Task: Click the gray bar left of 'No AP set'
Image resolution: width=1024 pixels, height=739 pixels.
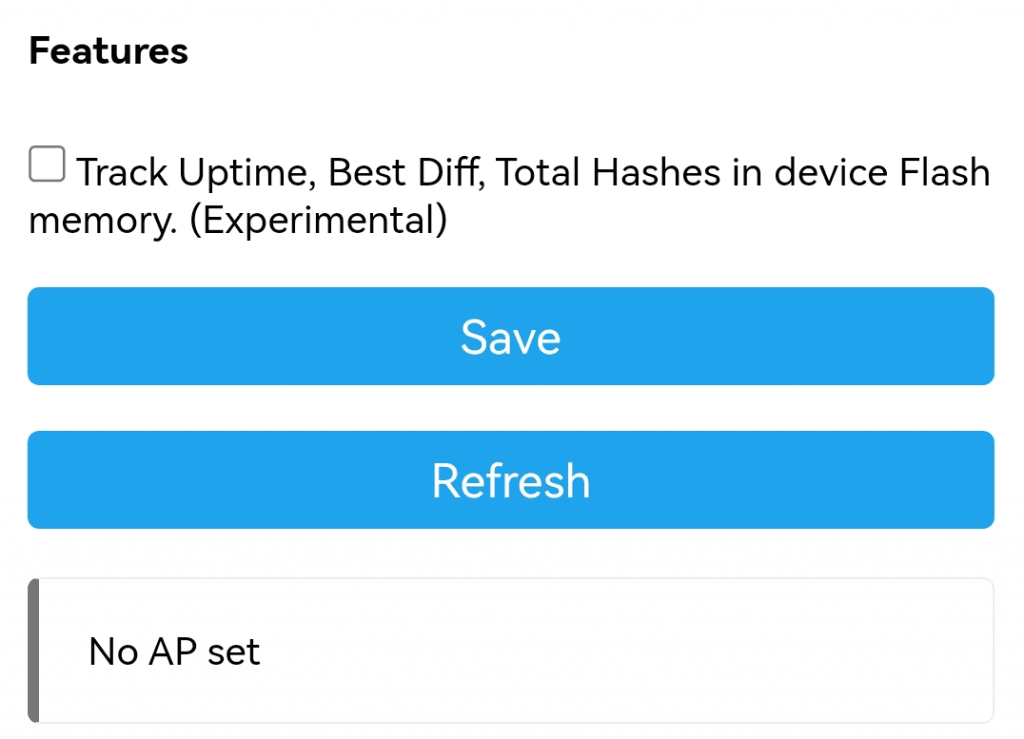Action: point(33,650)
